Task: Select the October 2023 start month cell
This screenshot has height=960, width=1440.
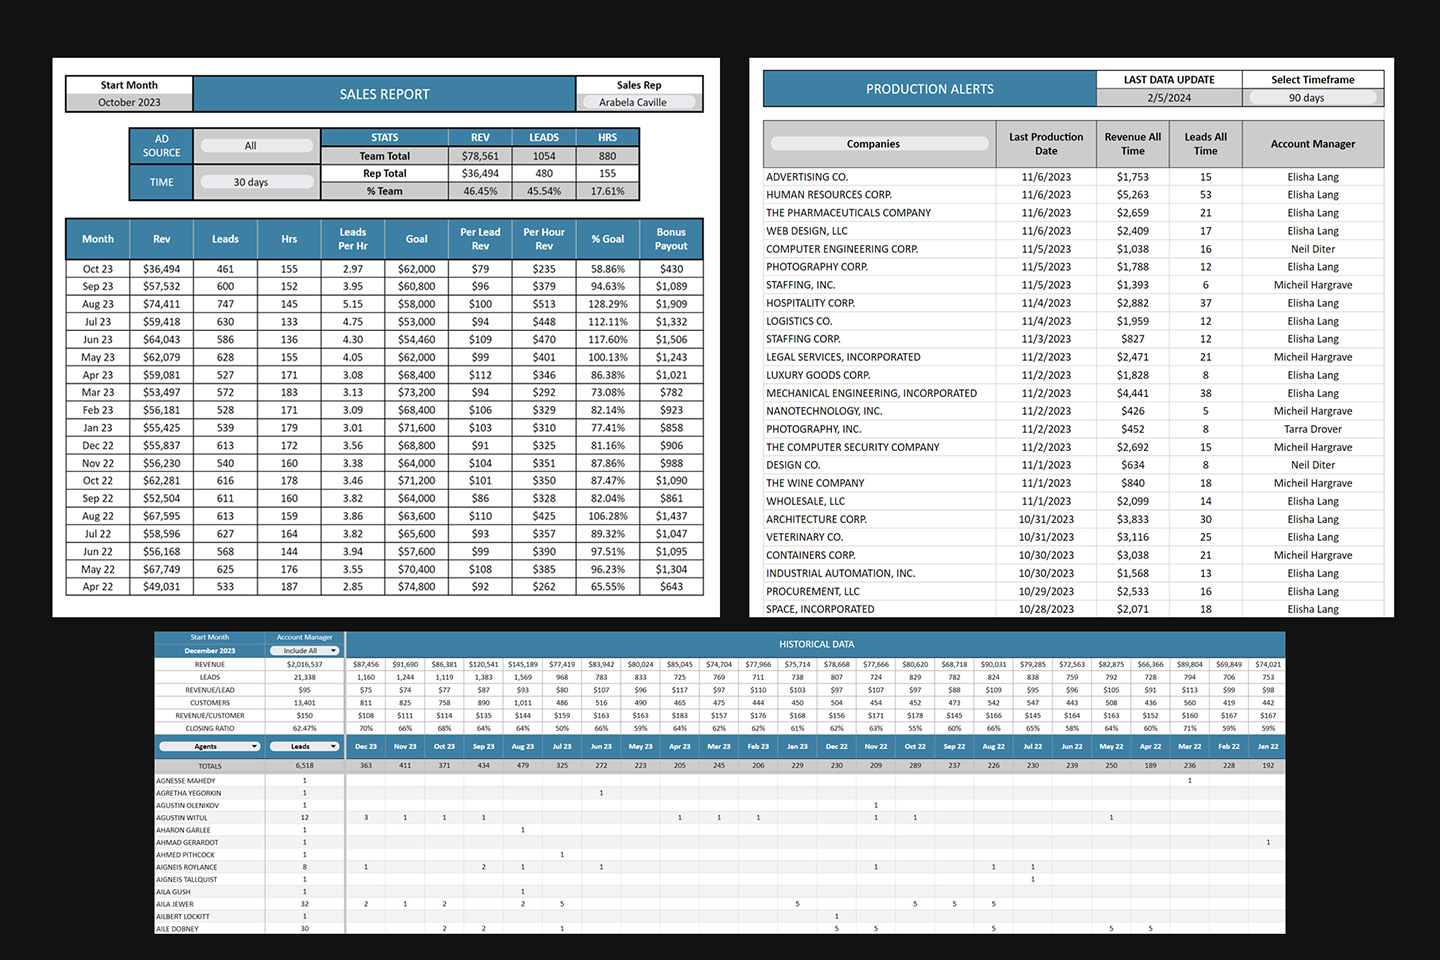Action: click(129, 102)
